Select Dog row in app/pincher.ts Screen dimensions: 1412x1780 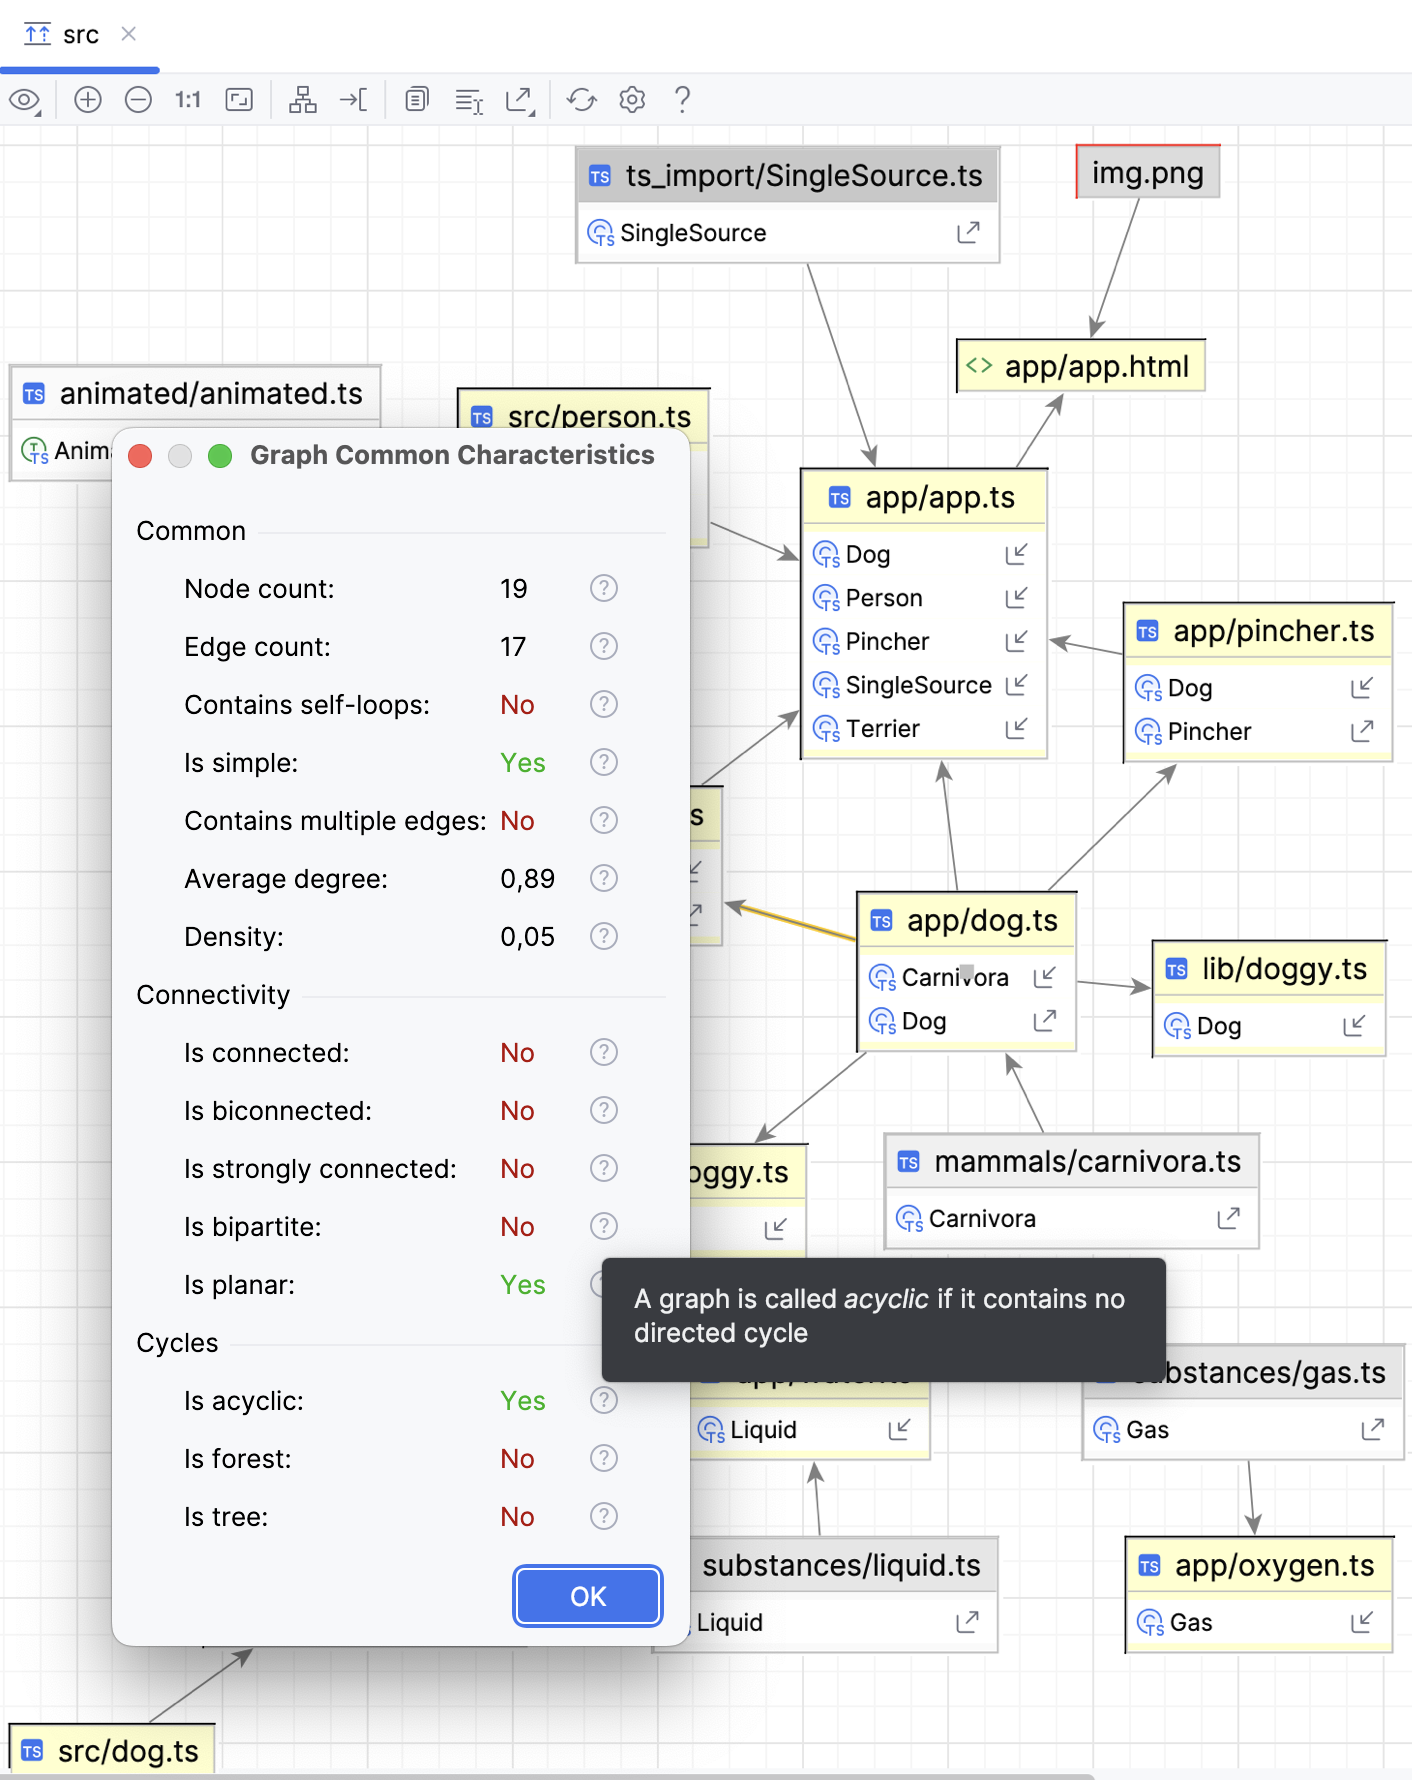(1258, 688)
